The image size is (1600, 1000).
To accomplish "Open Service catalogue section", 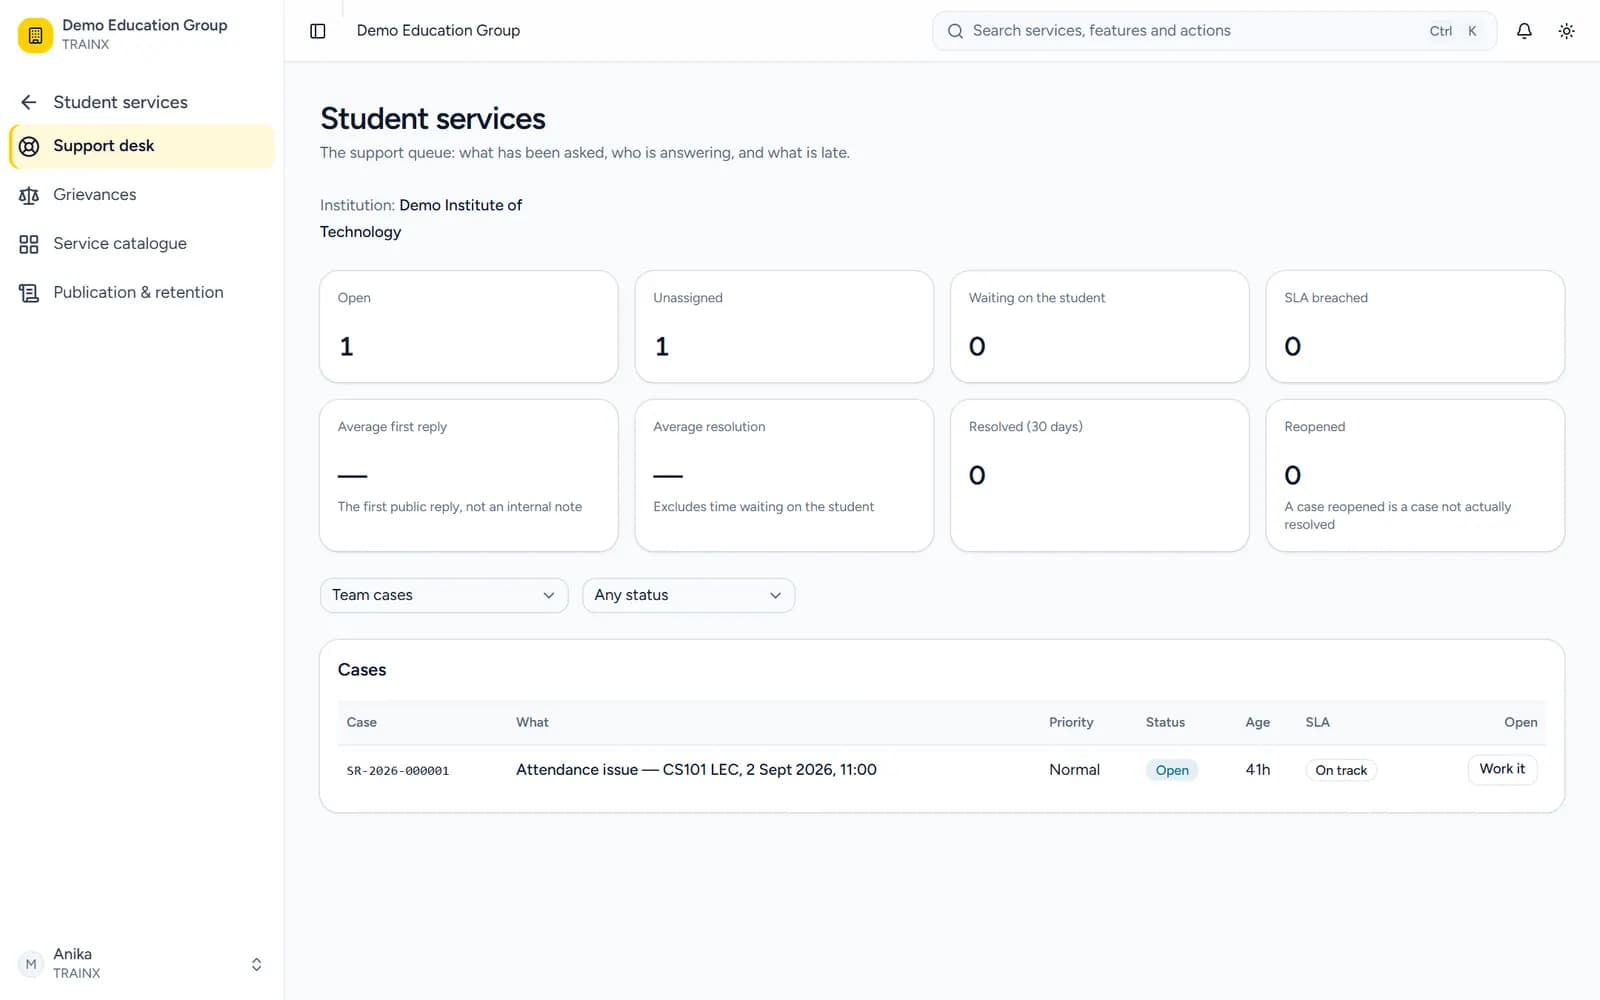I will coord(142,244).
